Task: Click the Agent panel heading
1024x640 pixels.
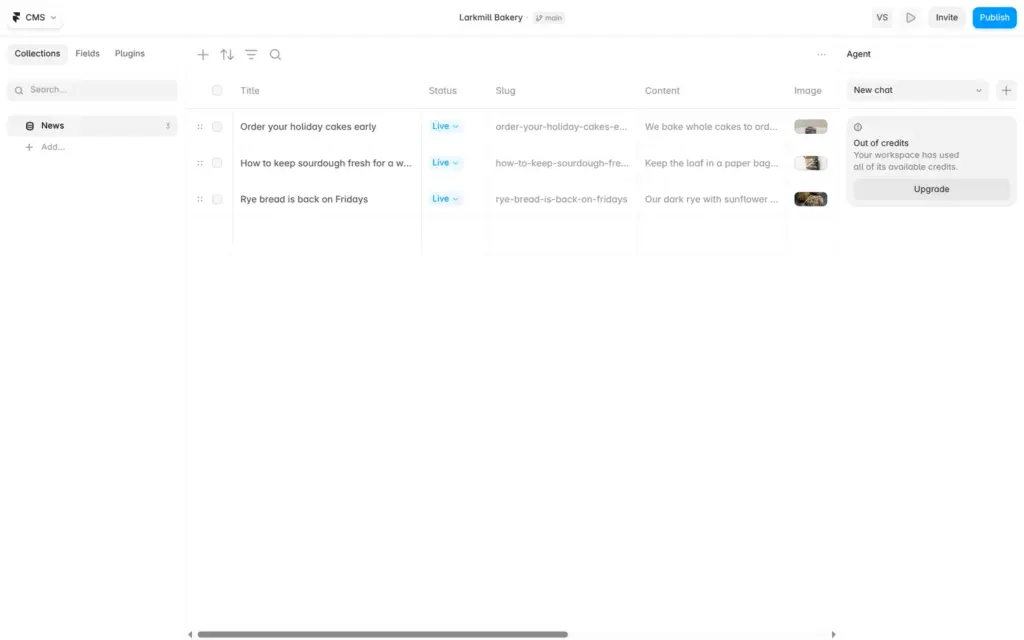Action: coord(858,54)
